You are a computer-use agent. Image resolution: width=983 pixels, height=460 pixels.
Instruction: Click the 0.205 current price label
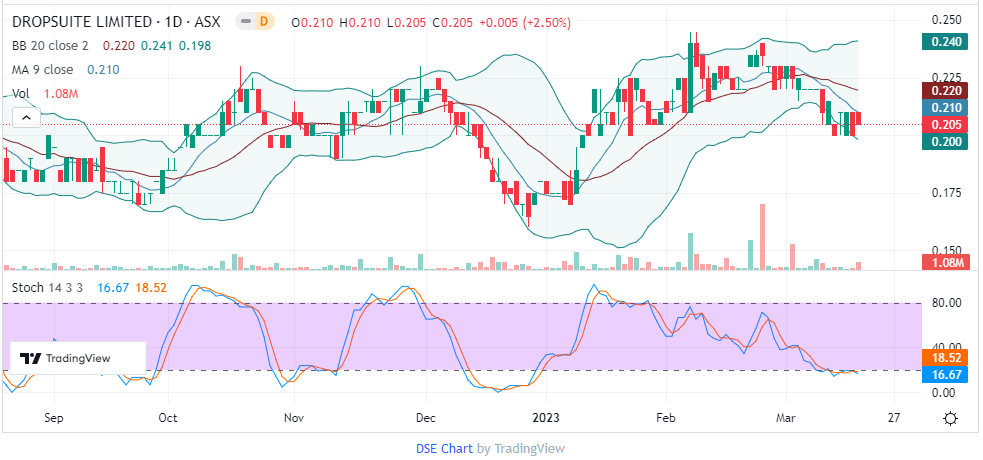tap(946, 124)
